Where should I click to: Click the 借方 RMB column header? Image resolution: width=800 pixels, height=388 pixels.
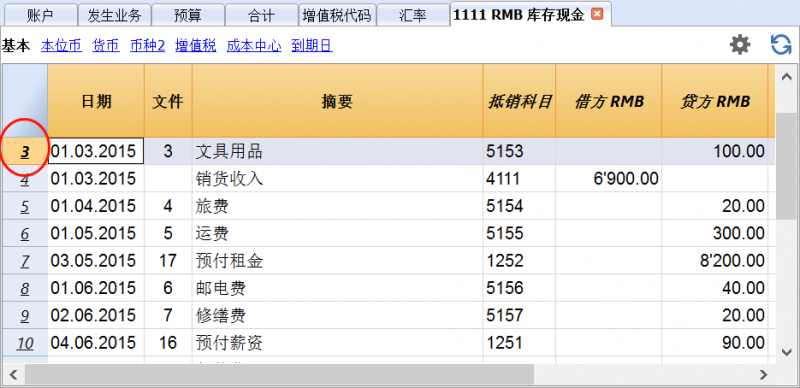(x=609, y=101)
